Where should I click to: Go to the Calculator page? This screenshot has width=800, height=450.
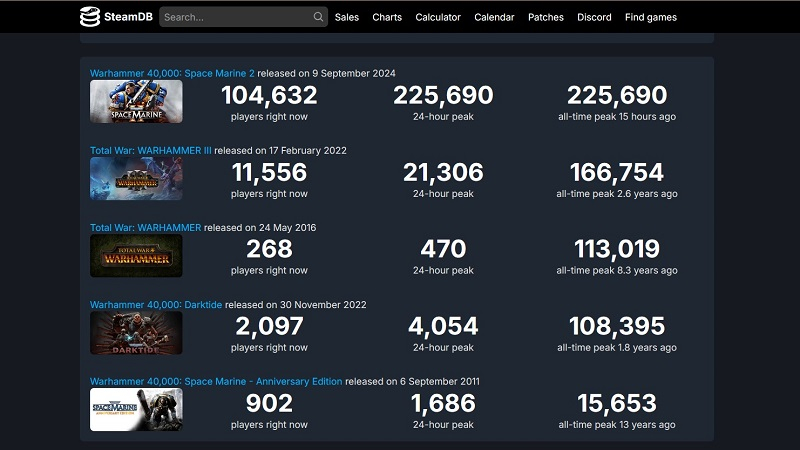click(x=438, y=17)
